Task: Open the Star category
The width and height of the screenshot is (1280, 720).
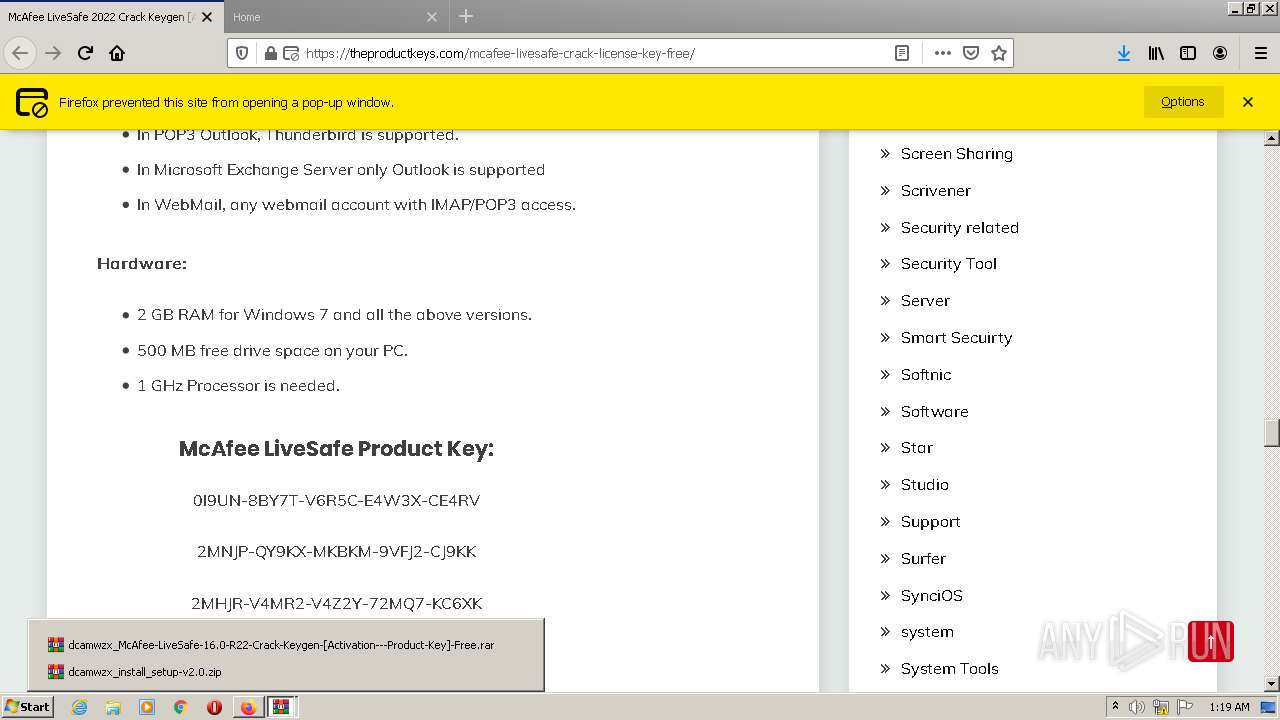Action: (917, 448)
